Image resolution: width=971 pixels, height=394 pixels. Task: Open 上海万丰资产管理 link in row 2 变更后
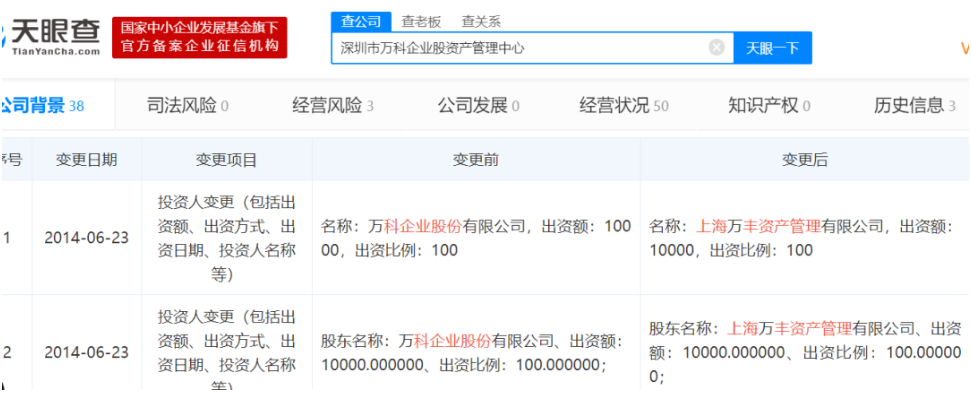[x=789, y=328]
